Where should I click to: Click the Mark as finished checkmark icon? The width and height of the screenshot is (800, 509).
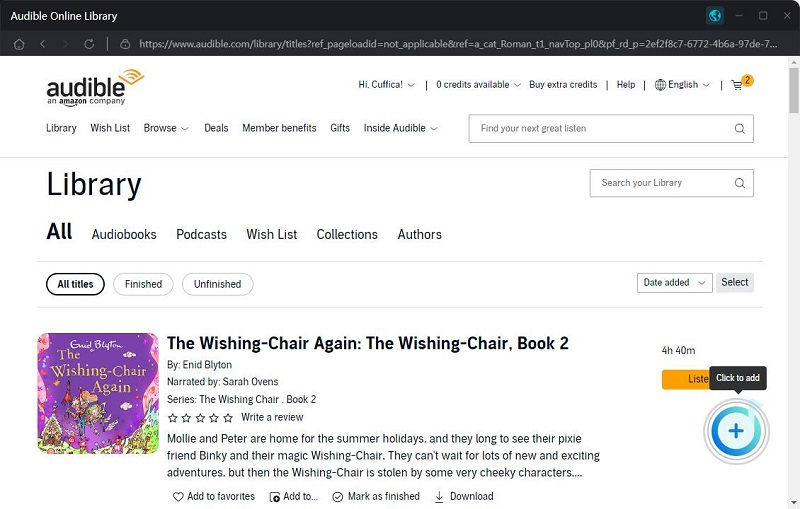click(x=338, y=497)
